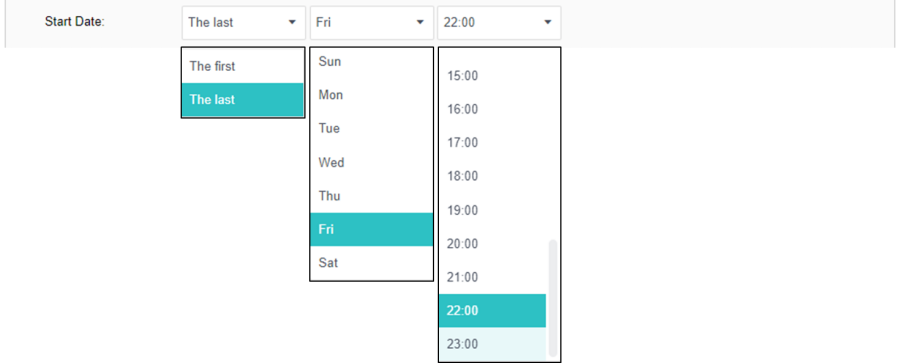Open the 22:00 time dropdown
900x363 pixels.
point(499,23)
